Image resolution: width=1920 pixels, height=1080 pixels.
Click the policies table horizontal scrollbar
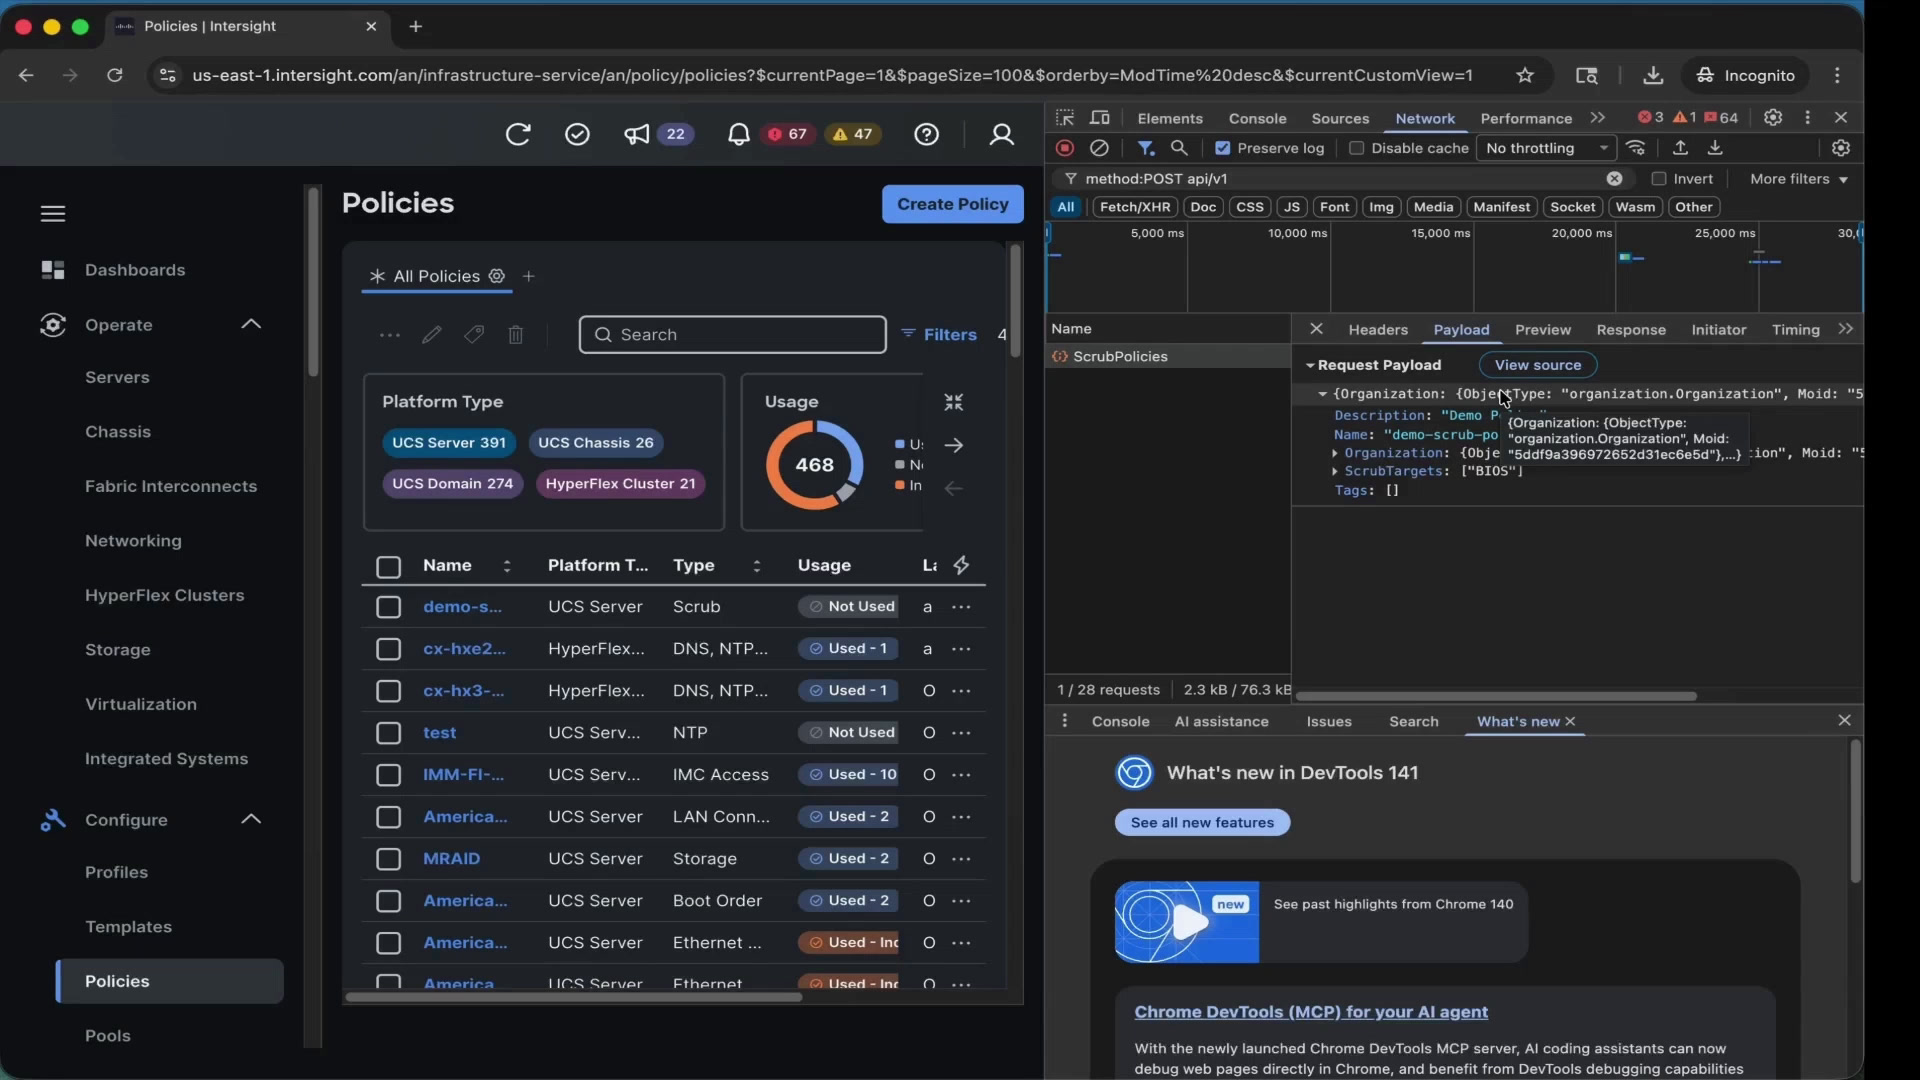573,997
